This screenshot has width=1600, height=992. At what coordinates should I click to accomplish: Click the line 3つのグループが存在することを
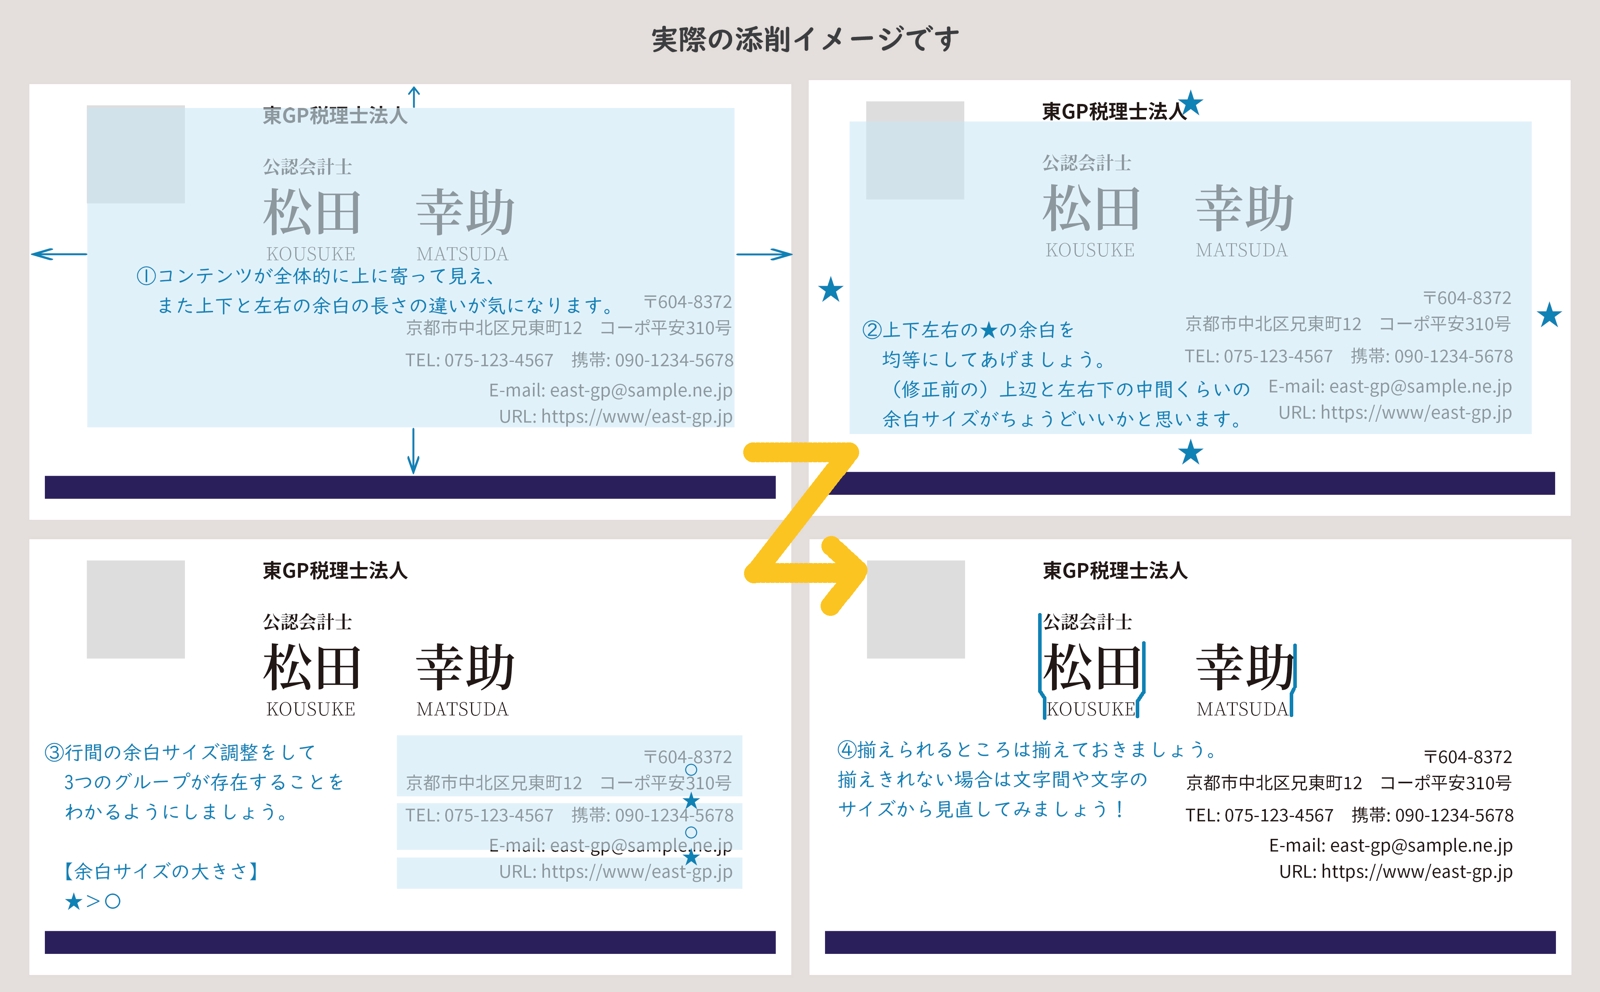pyautogui.click(x=204, y=782)
